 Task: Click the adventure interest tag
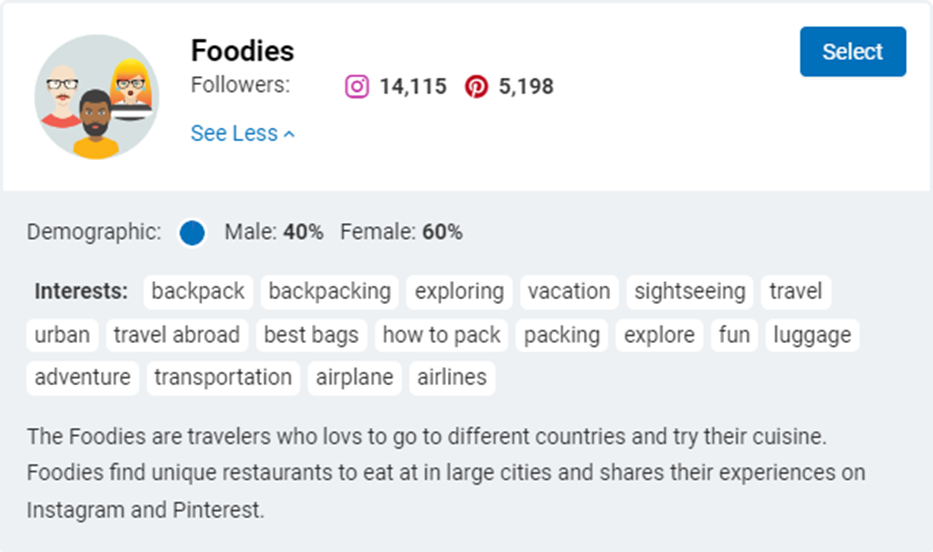(82, 378)
